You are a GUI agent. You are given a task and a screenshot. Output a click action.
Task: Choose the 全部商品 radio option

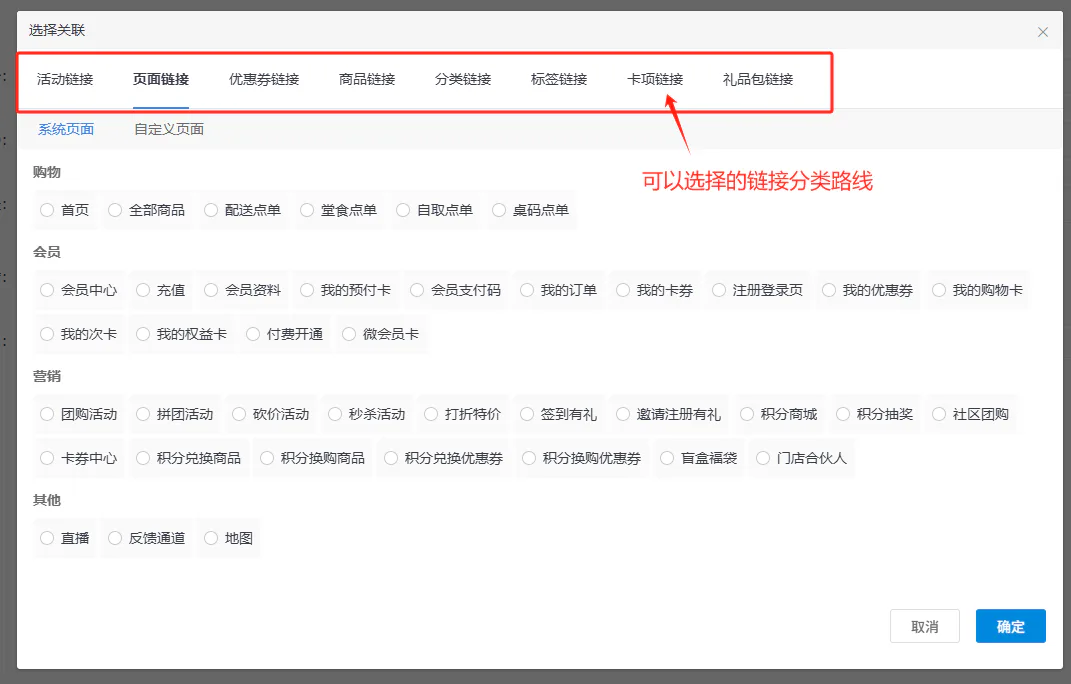click(115, 210)
